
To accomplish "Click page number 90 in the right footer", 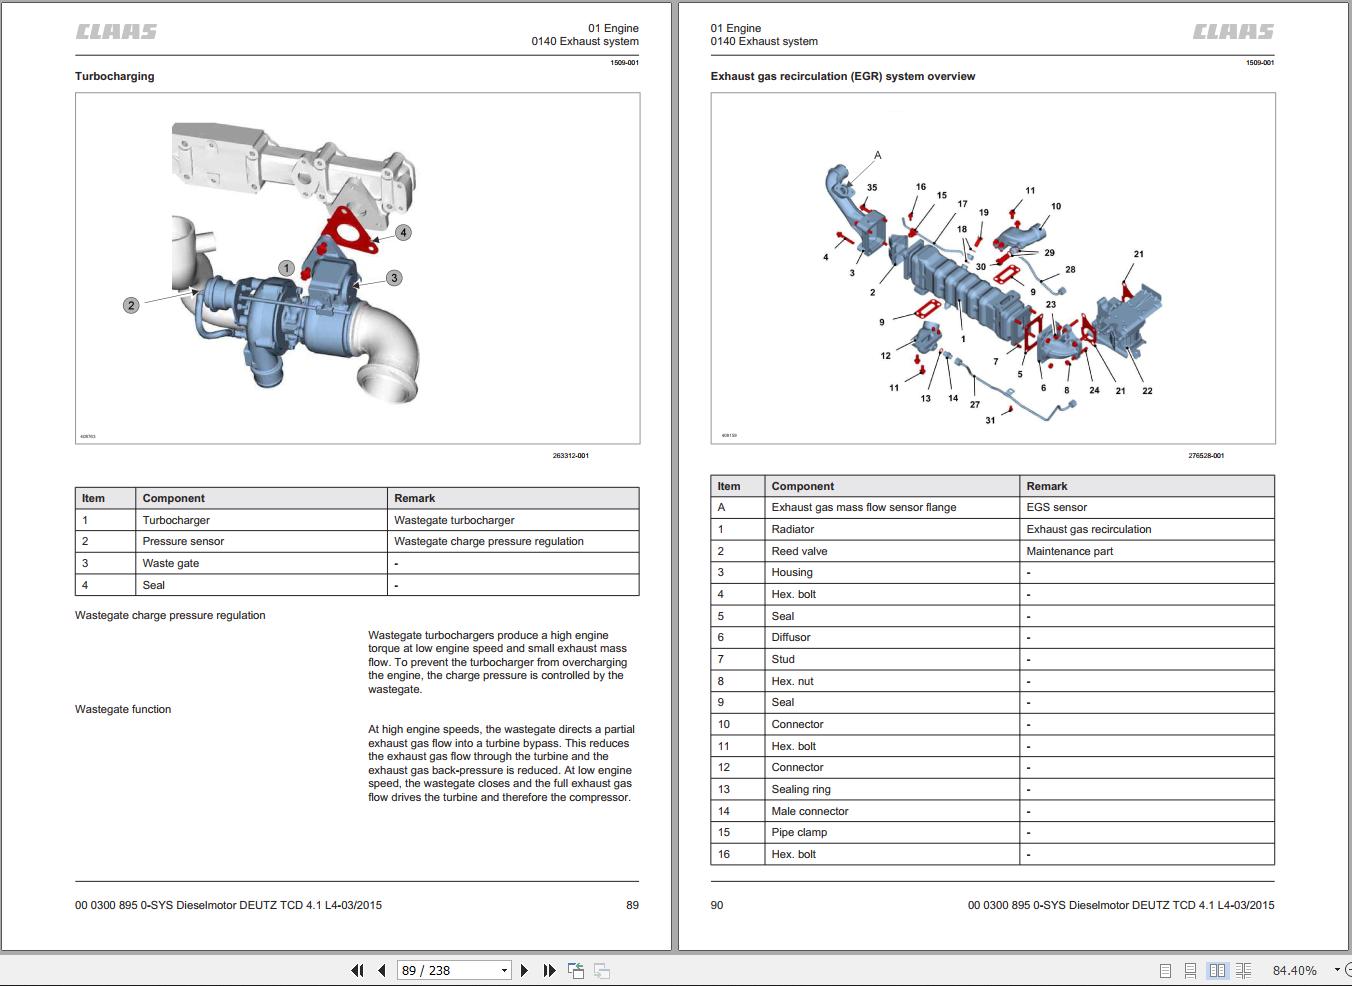I will [717, 905].
